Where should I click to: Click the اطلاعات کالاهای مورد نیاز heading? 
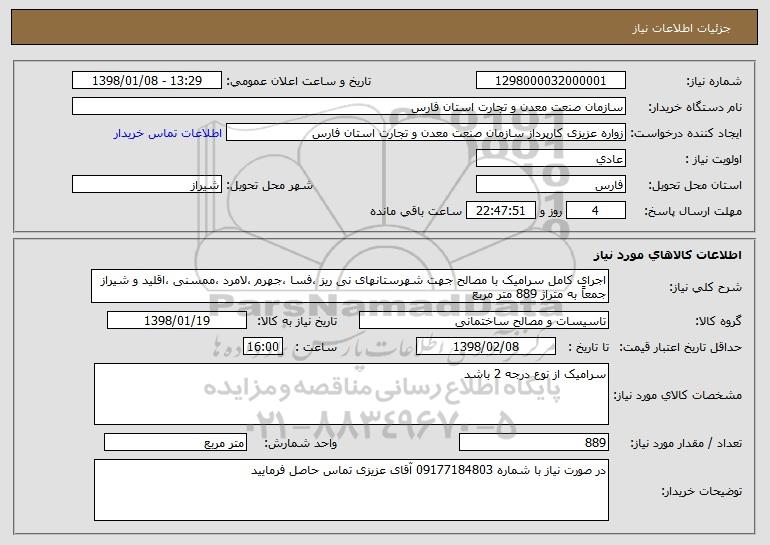click(x=667, y=255)
